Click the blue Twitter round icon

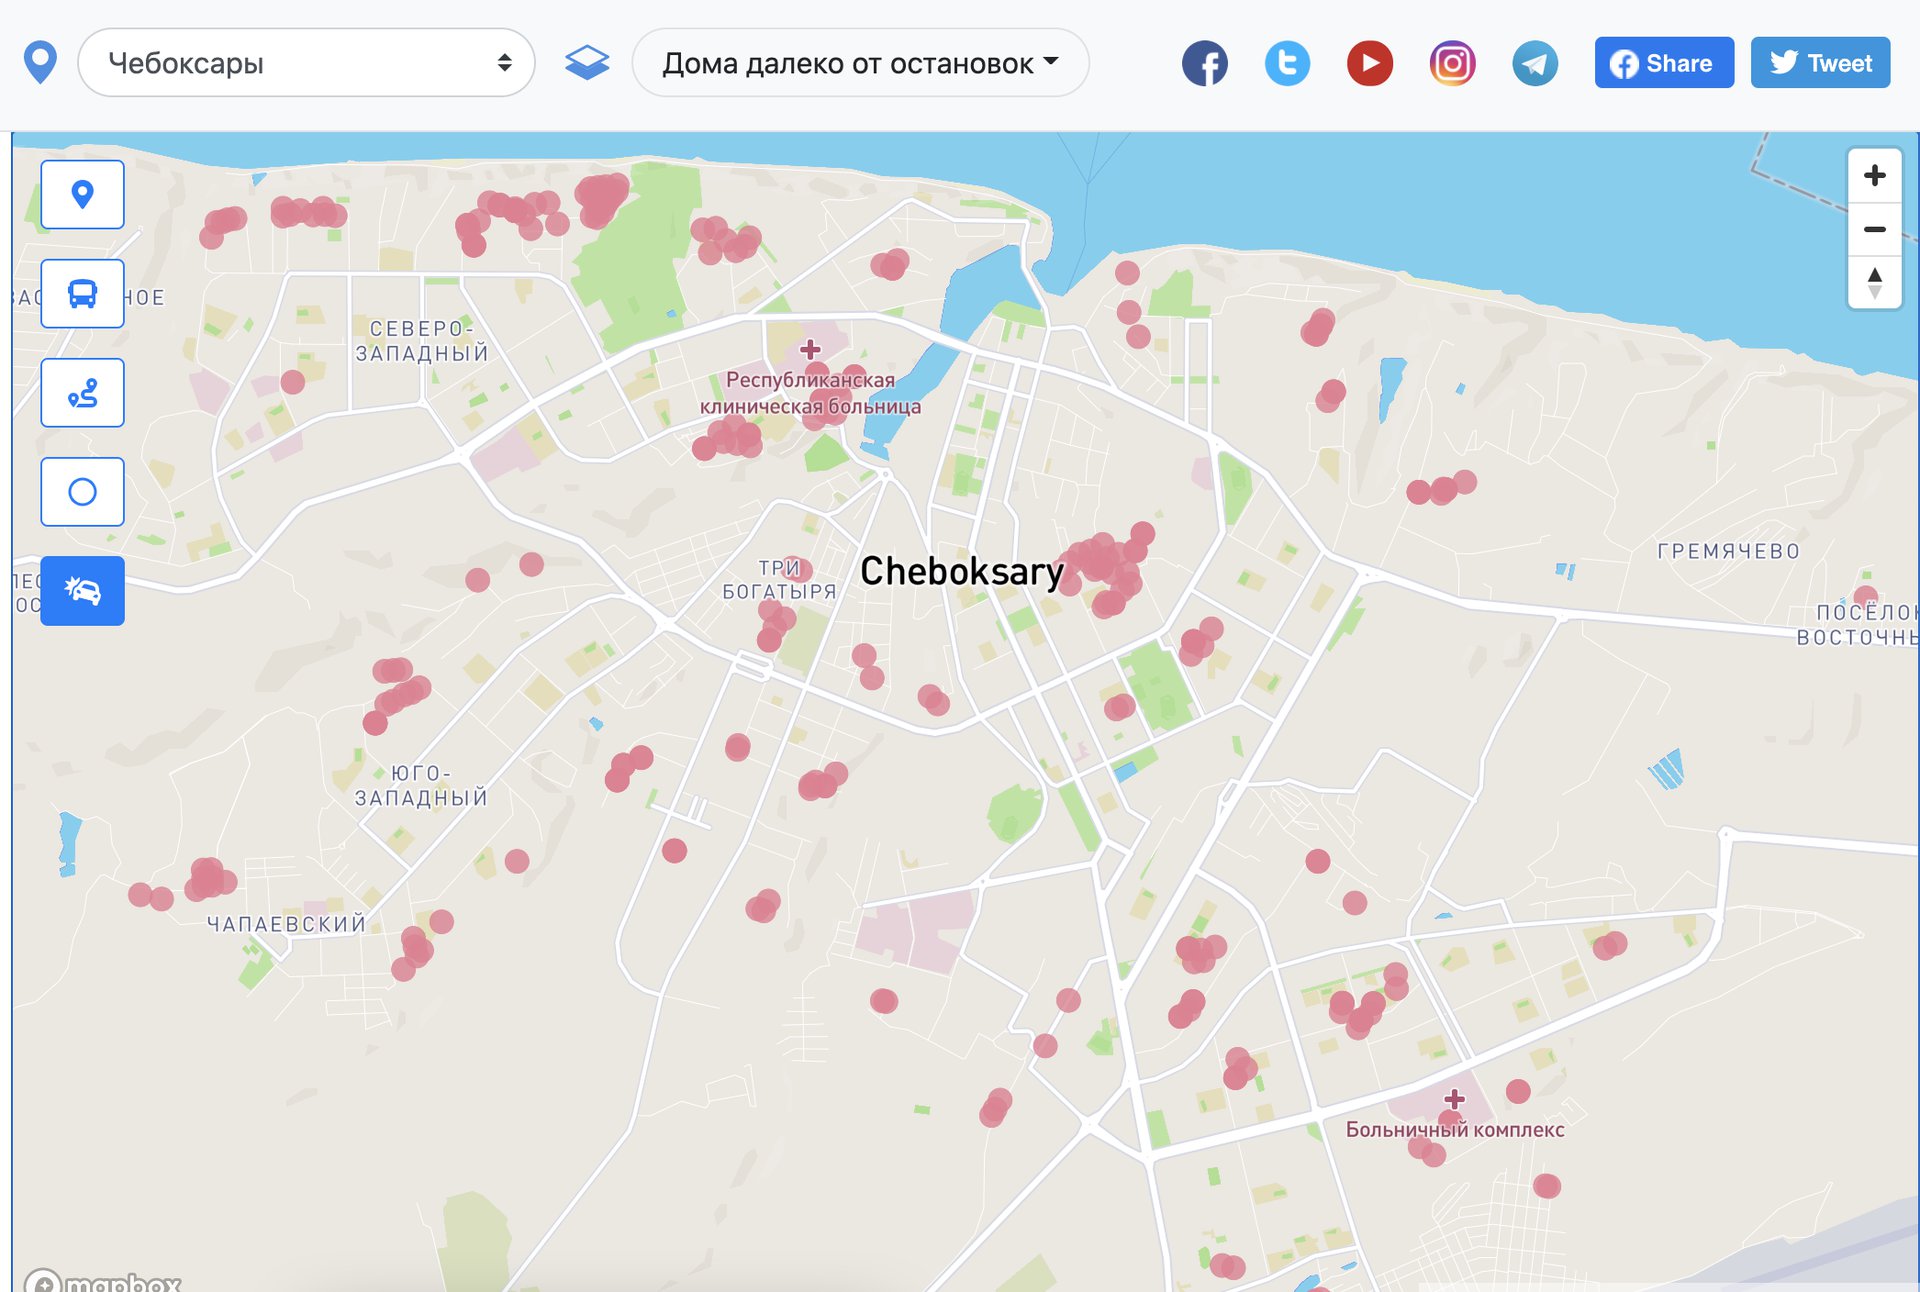(x=1287, y=63)
